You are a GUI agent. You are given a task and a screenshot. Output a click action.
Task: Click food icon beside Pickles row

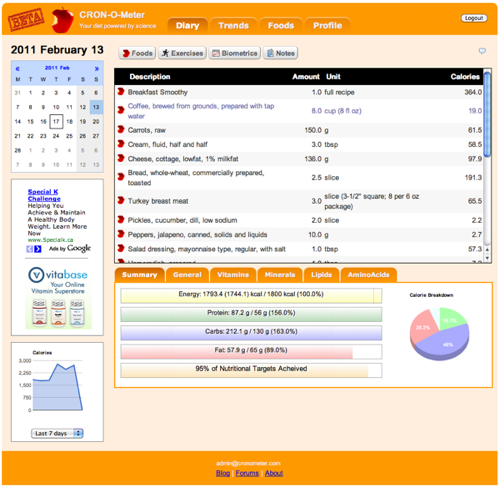point(121,219)
